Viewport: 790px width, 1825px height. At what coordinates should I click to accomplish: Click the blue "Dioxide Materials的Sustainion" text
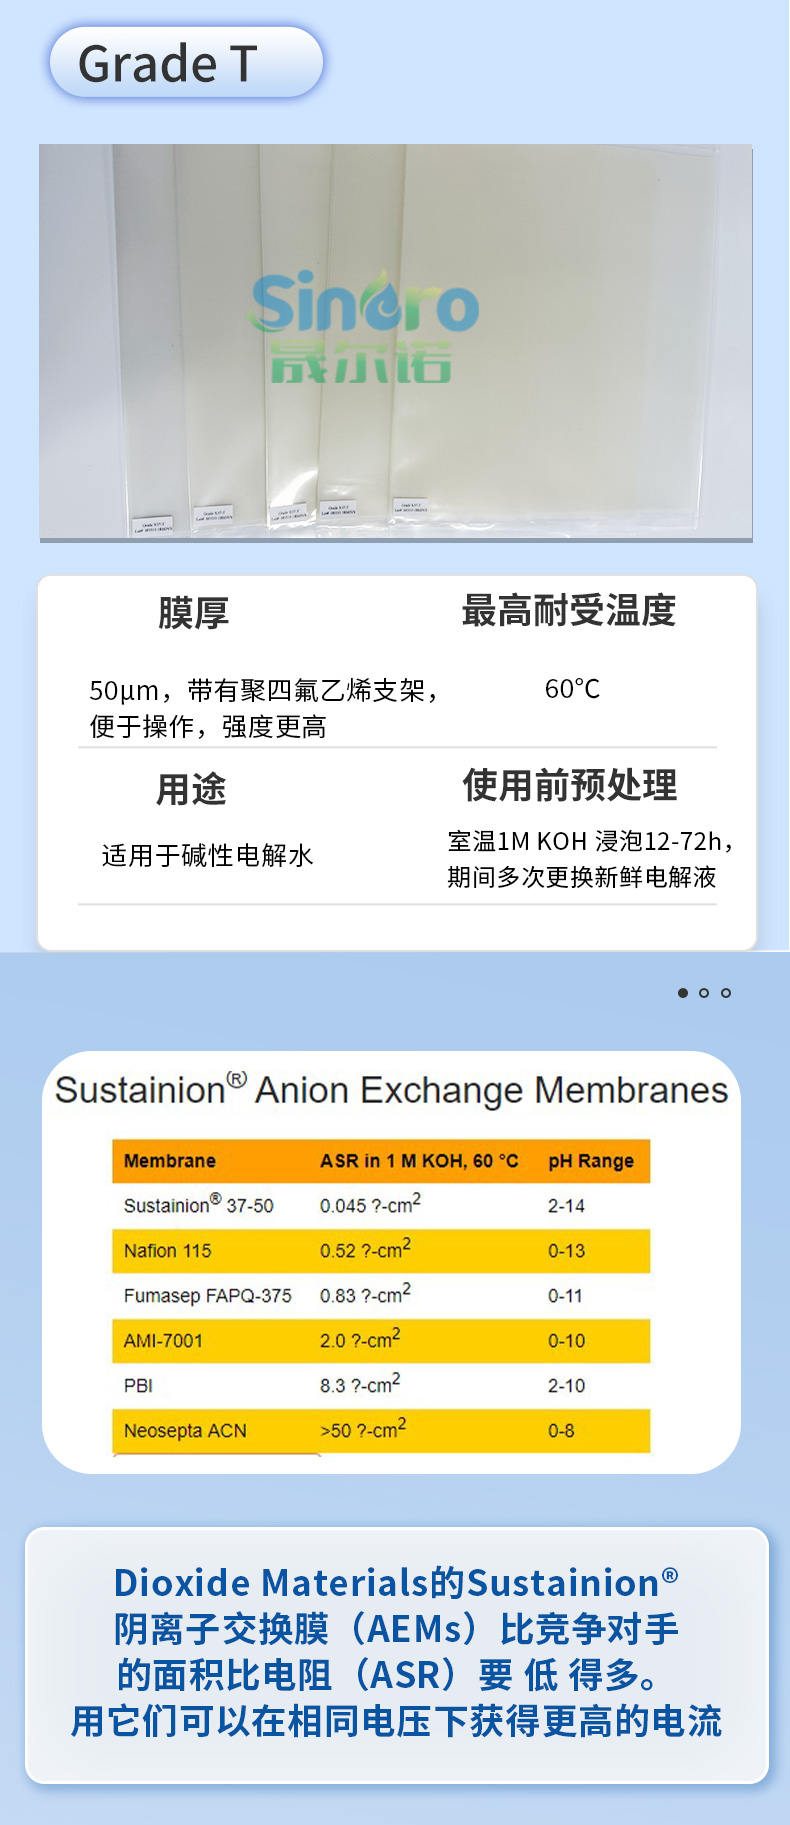(x=396, y=1583)
